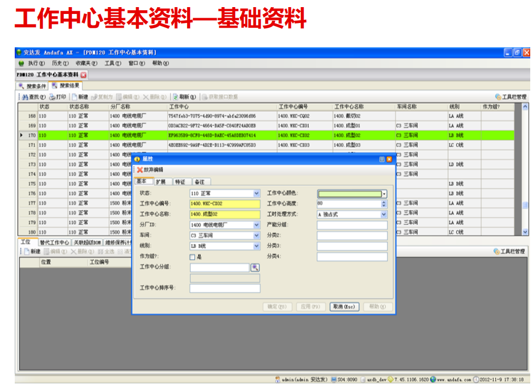Open the 工具 menu in the menu bar

[x=113, y=63]
